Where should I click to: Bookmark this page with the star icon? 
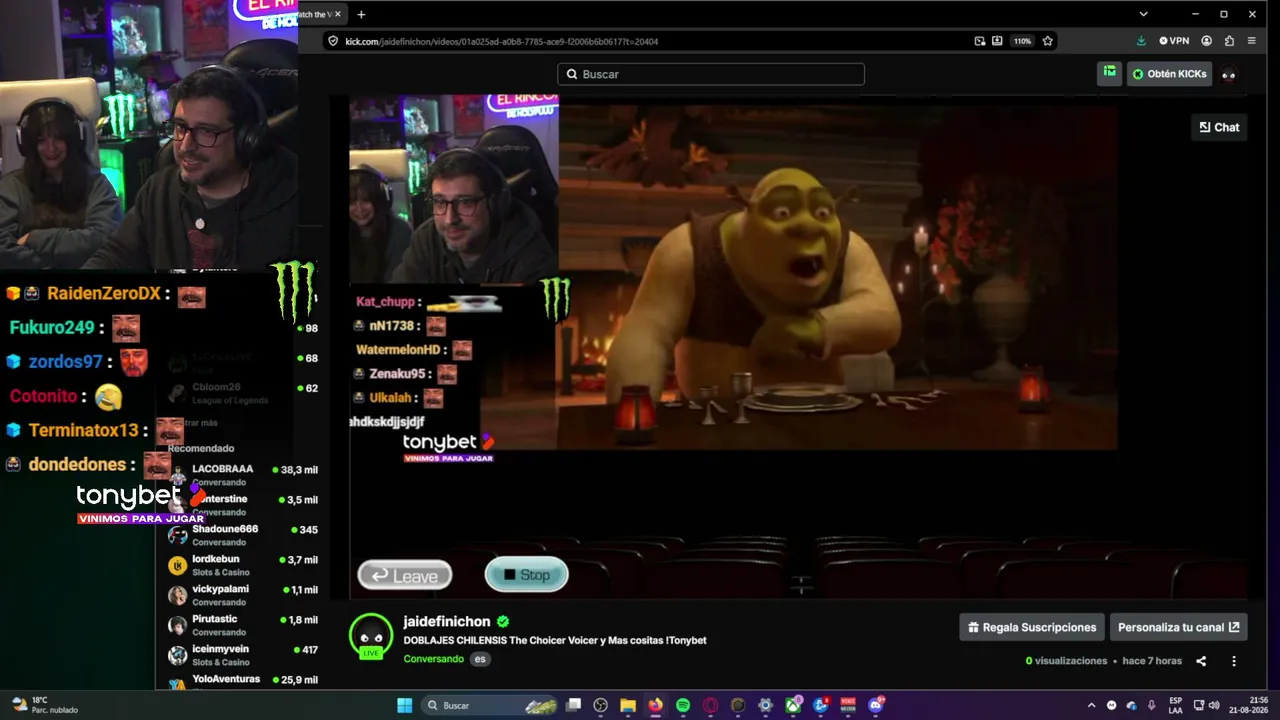(1047, 41)
